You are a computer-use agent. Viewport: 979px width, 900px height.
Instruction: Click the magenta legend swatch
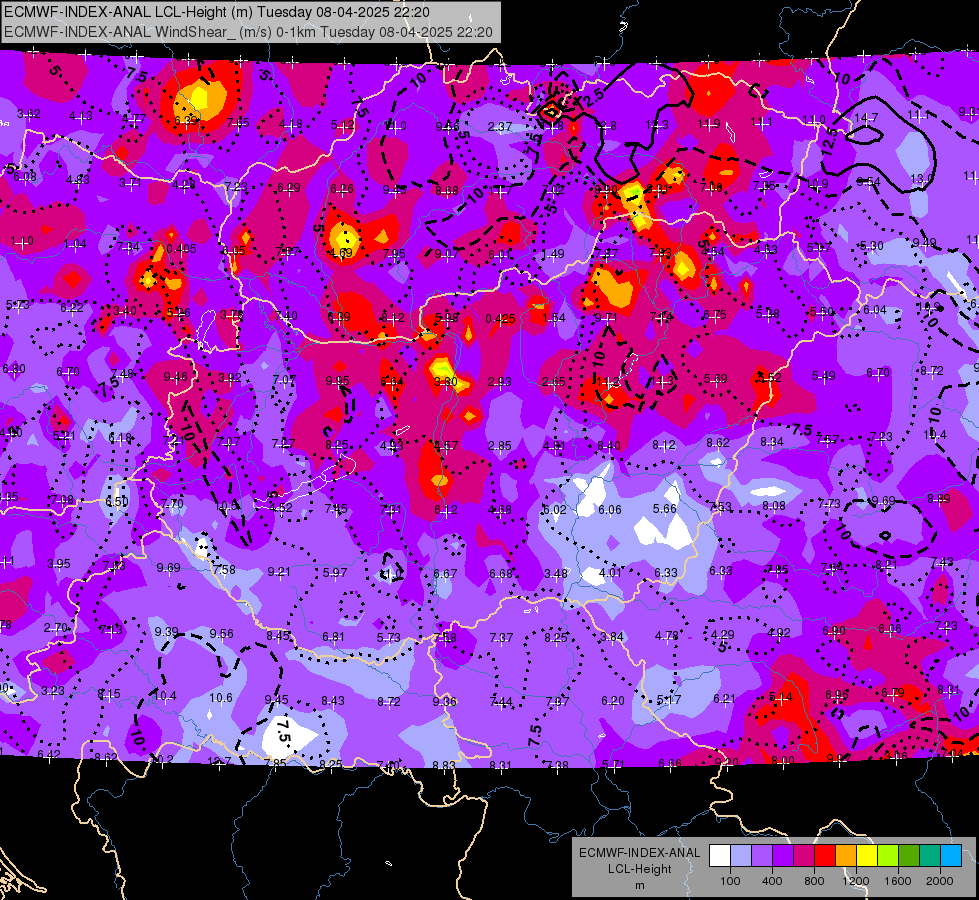click(x=804, y=856)
